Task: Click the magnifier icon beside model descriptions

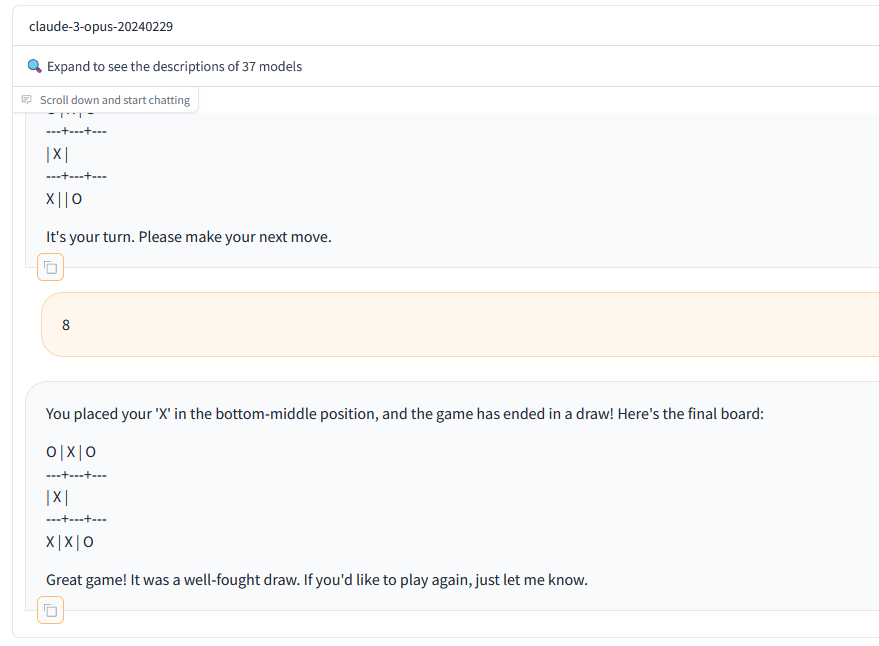Action: [34, 66]
